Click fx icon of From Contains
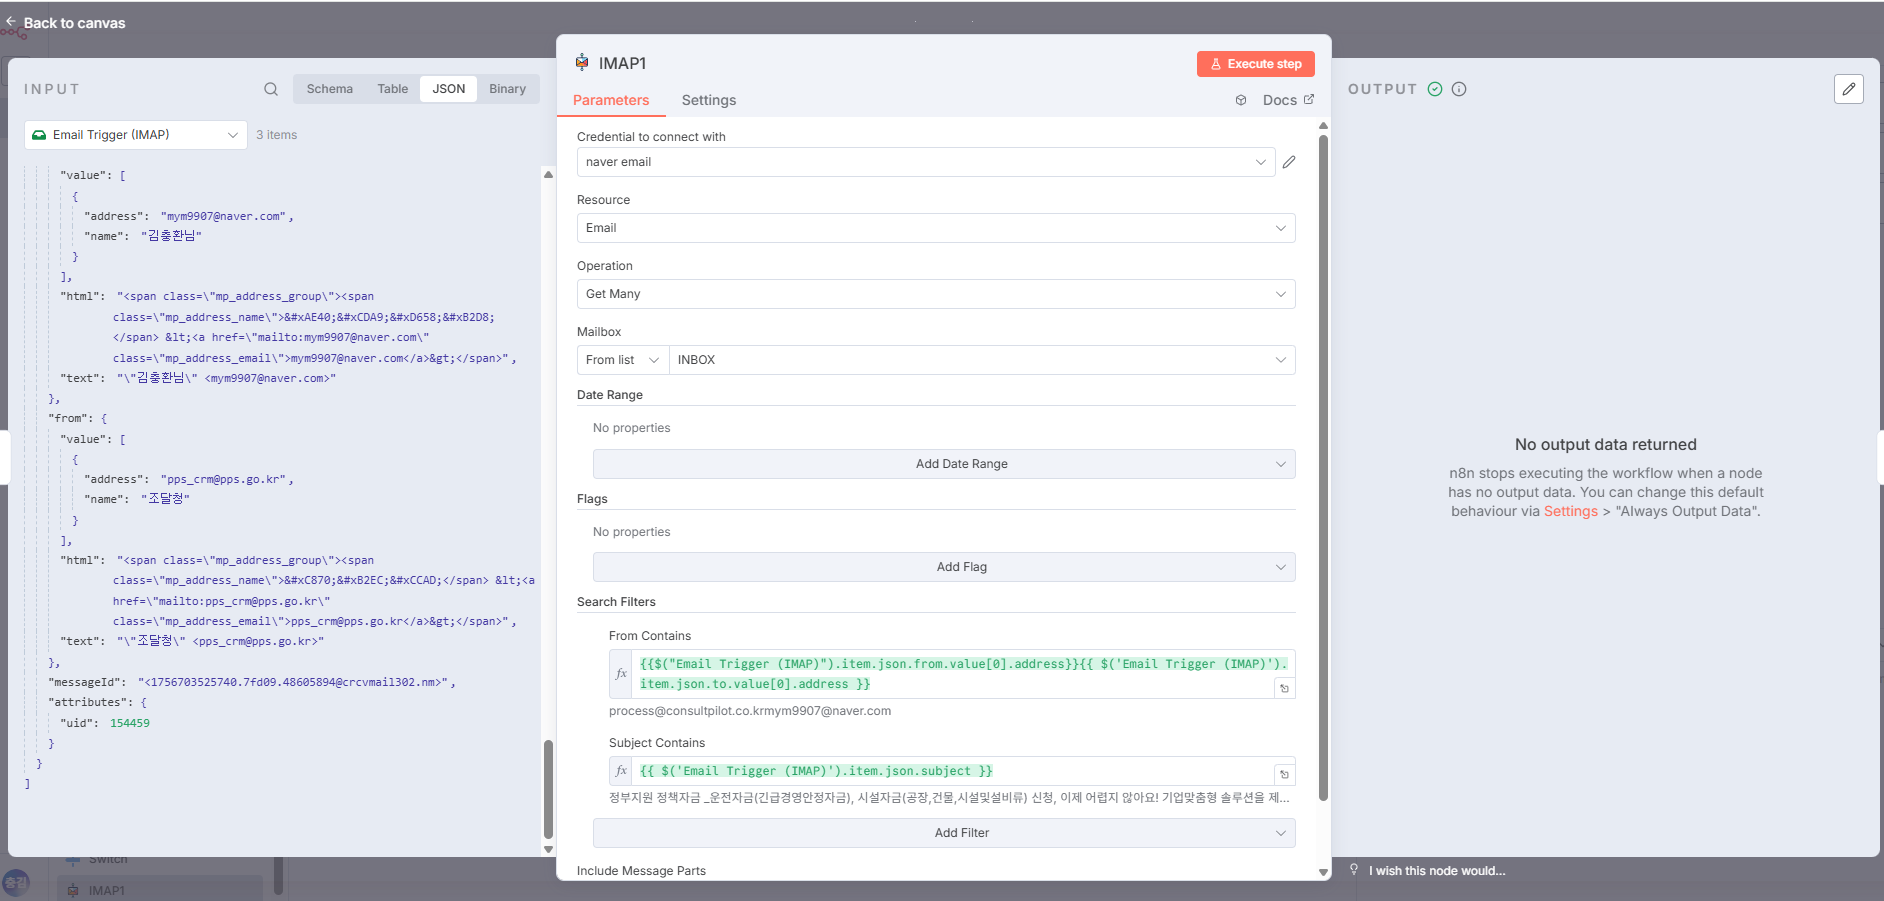This screenshot has height=901, width=1884. point(621,674)
